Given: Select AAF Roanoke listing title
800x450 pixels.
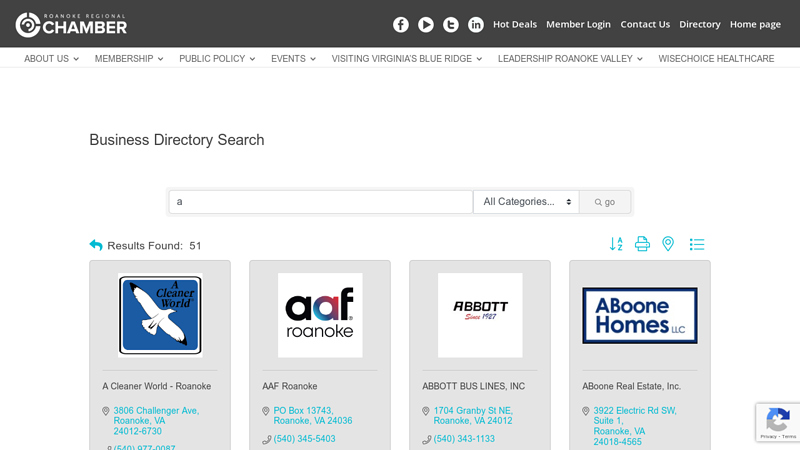Looking at the screenshot, I should click(290, 386).
